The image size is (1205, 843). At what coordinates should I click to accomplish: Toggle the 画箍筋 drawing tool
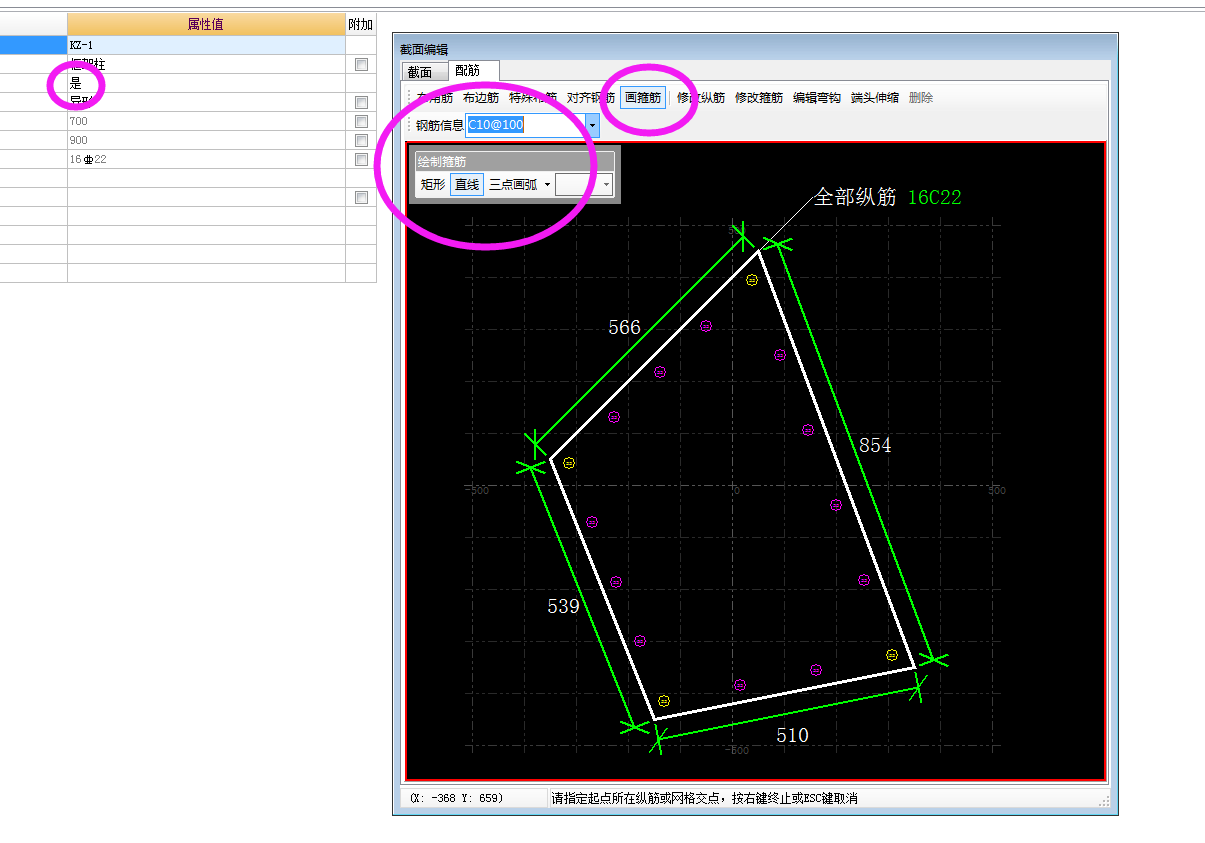pyautogui.click(x=642, y=98)
